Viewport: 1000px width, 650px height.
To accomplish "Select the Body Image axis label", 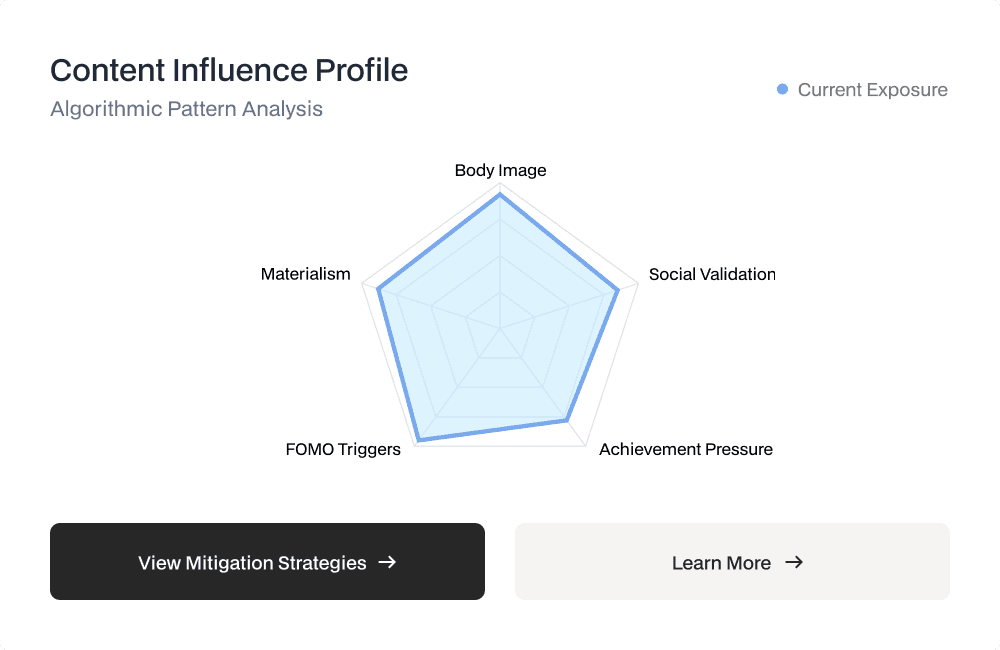I will click(500, 170).
